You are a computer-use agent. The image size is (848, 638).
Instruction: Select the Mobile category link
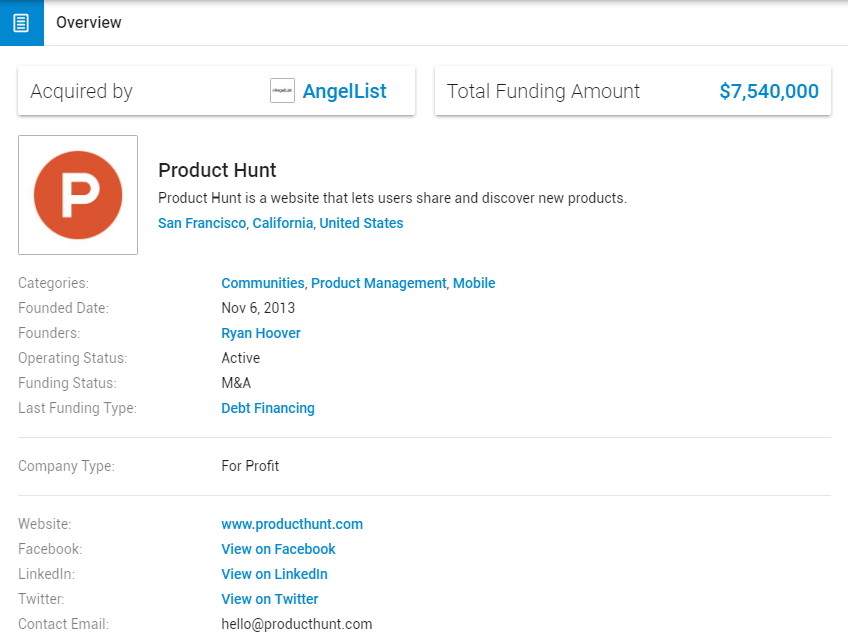click(474, 283)
